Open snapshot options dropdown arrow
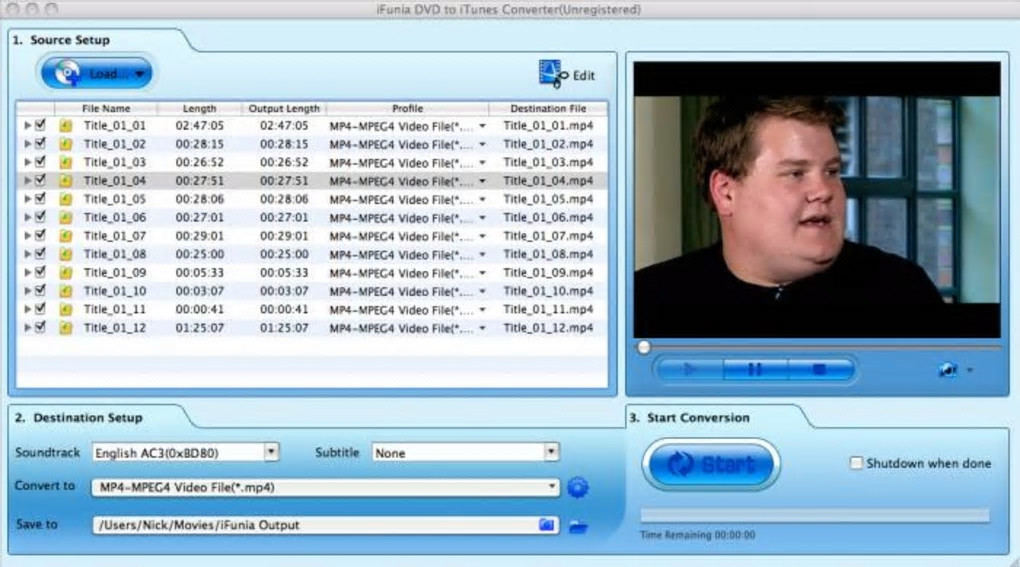Image resolution: width=1020 pixels, height=567 pixels. pyautogui.click(x=970, y=370)
